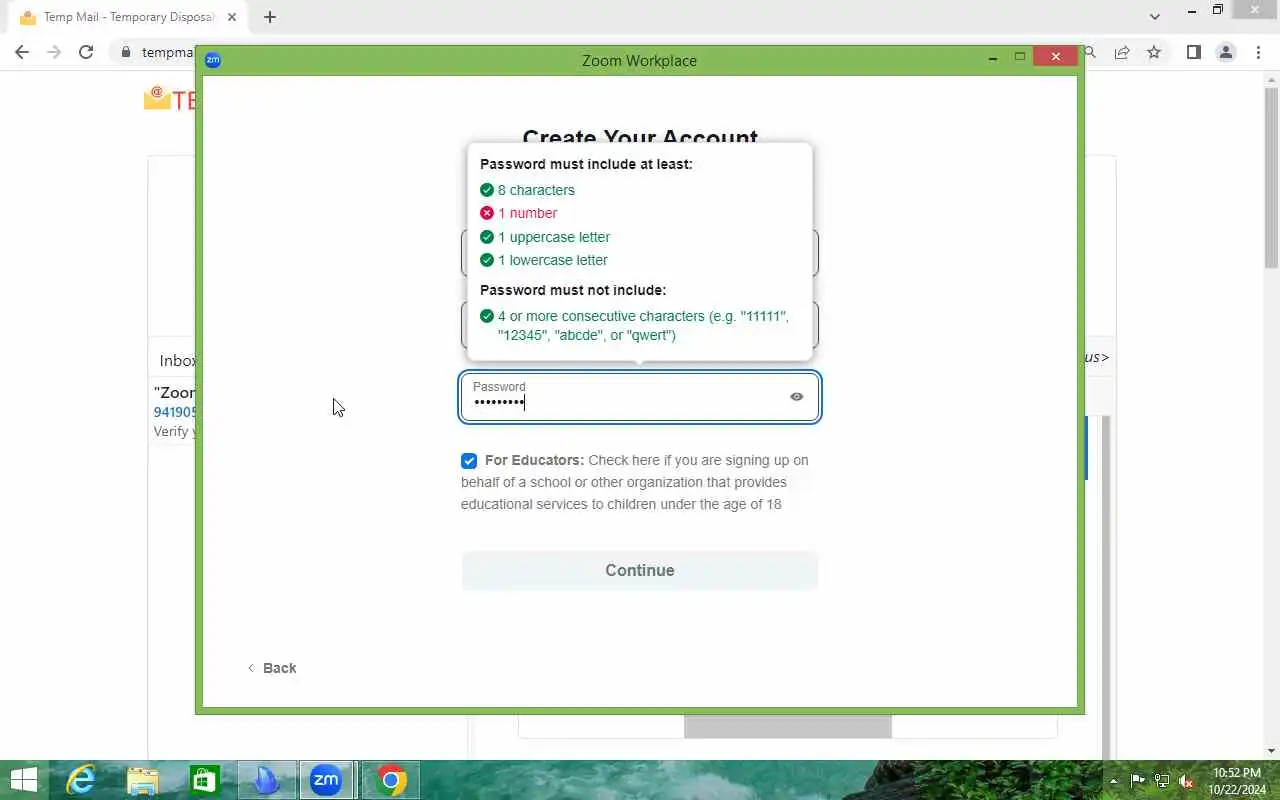Switch to Zoom app in taskbar

tap(326, 780)
